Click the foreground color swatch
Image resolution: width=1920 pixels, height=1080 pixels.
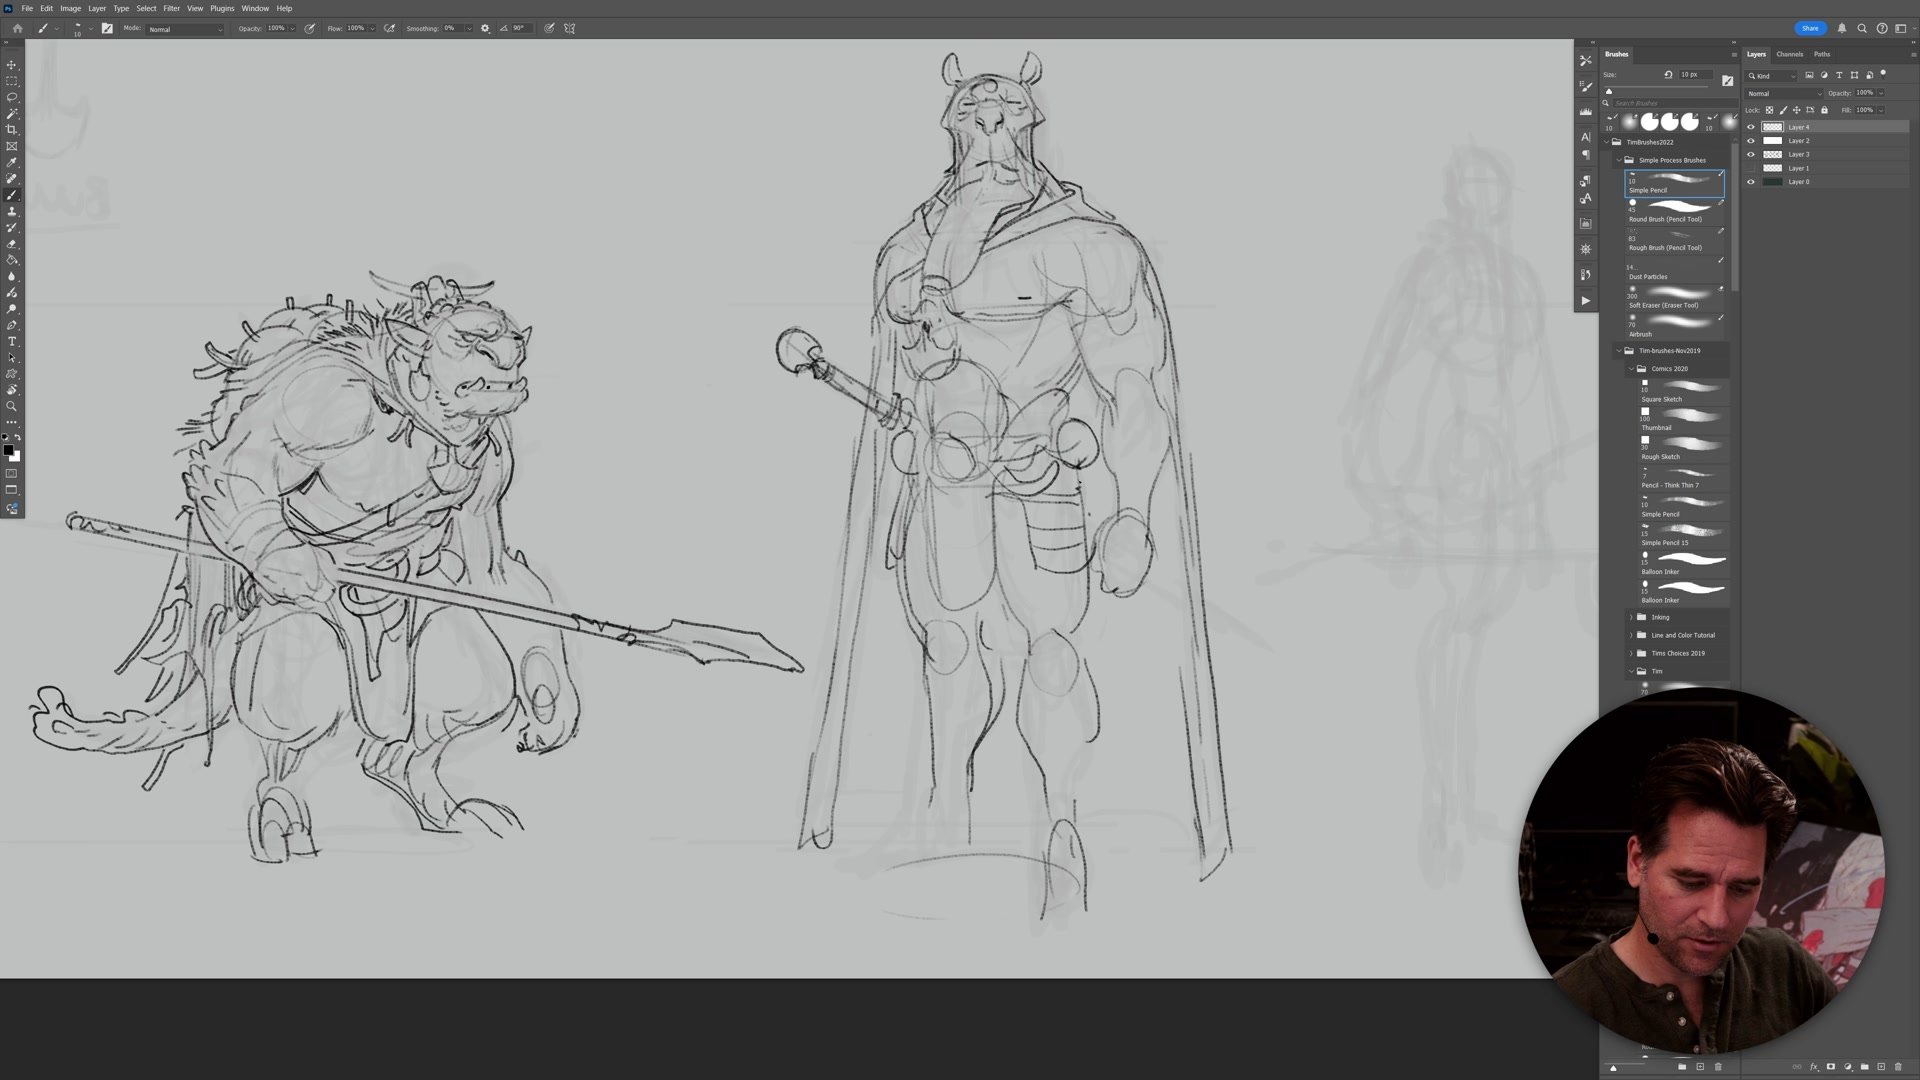pos(8,451)
